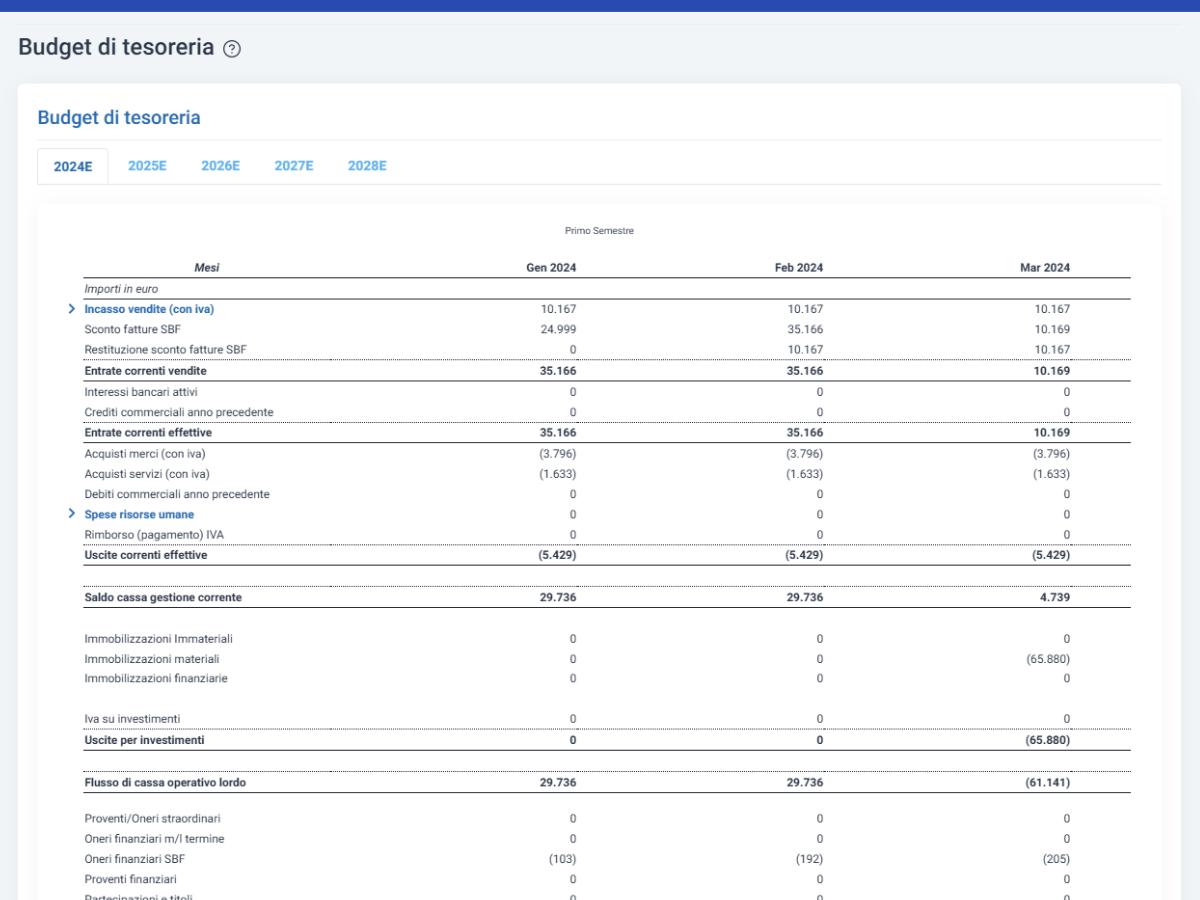Click the Incasso vendite (con iva) link
The width and height of the screenshot is (1200, 900).
point(149,309)
